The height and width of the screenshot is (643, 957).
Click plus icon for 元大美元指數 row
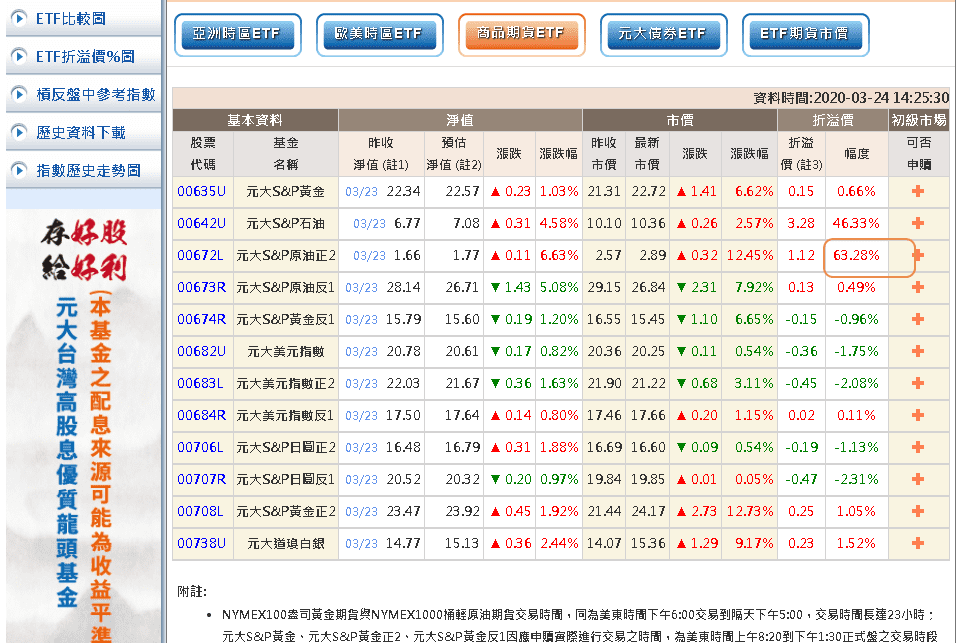pos(917,351)
